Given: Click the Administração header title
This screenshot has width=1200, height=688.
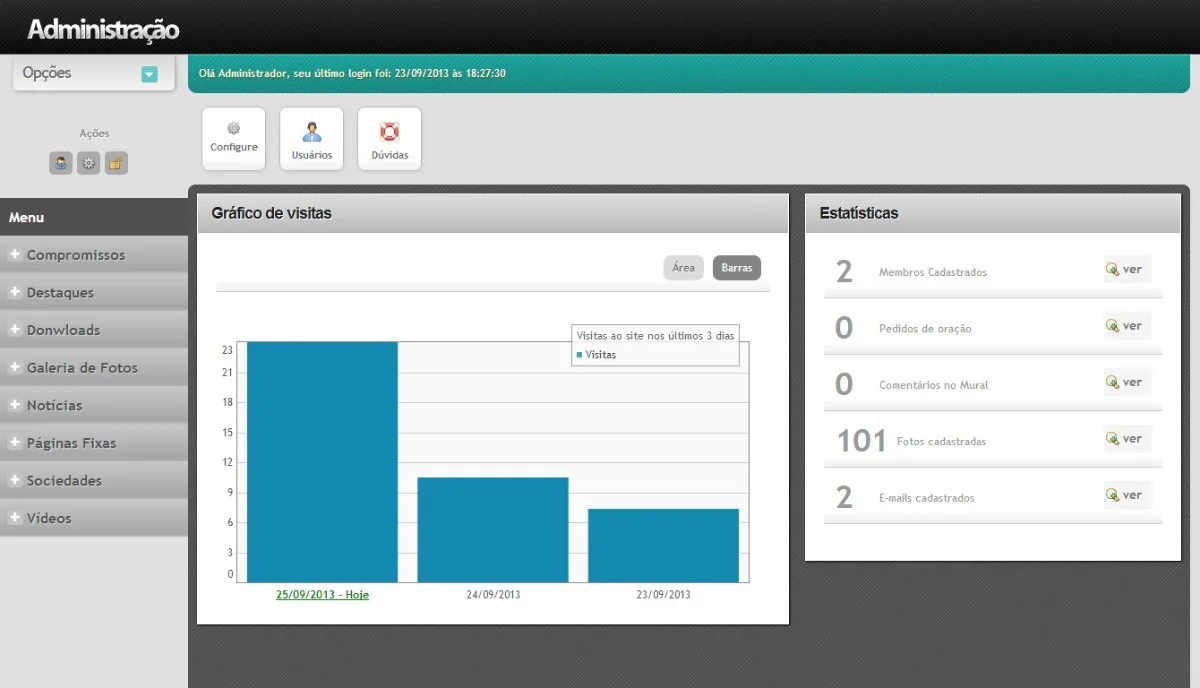Looking at the screenshot, I should click(x=103, y=30).
